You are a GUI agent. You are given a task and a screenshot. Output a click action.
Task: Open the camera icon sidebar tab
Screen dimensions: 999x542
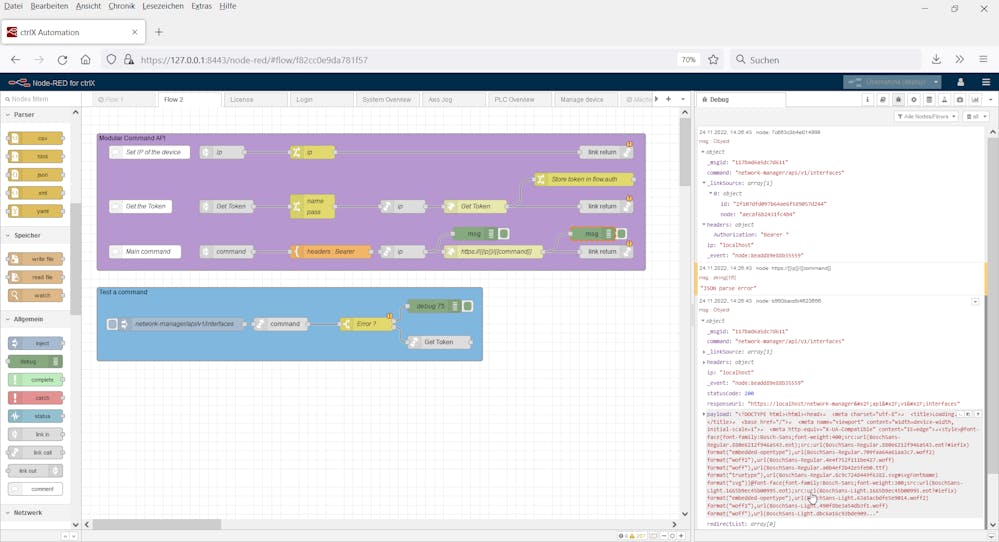[959, 99]
